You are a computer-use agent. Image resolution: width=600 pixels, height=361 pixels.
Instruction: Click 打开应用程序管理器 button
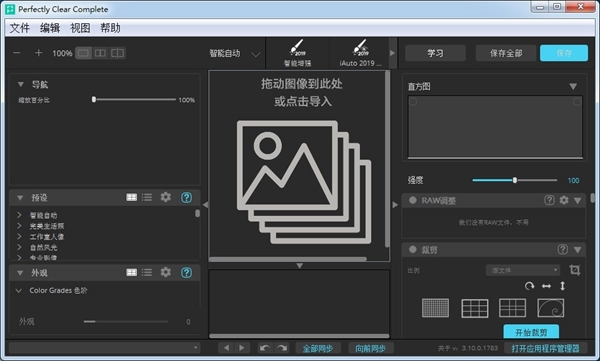(x=545, y=348)
